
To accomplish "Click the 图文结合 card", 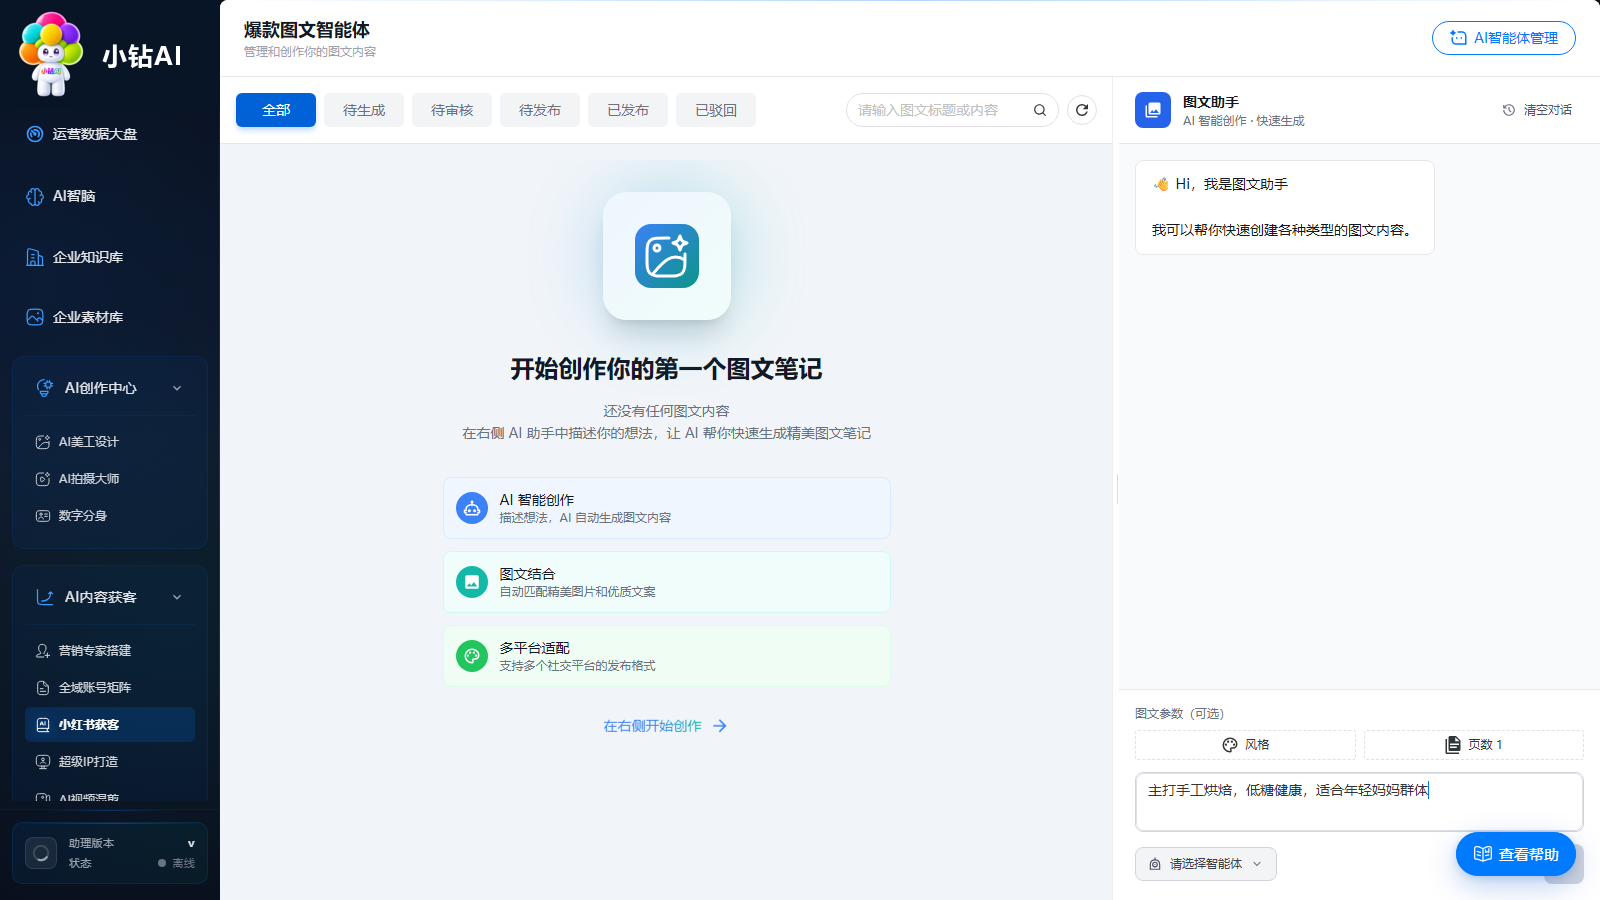I will pyautogui.click(x=667, y=582).
